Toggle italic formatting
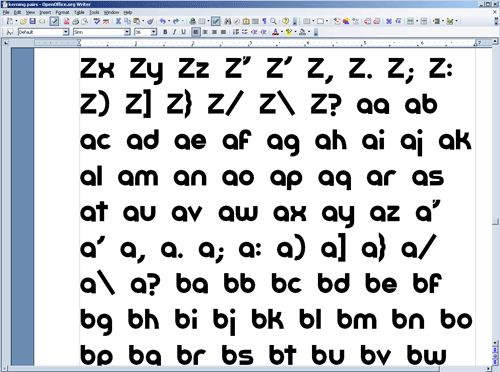Screen dimensions: 500x372 tap(174, 32)
